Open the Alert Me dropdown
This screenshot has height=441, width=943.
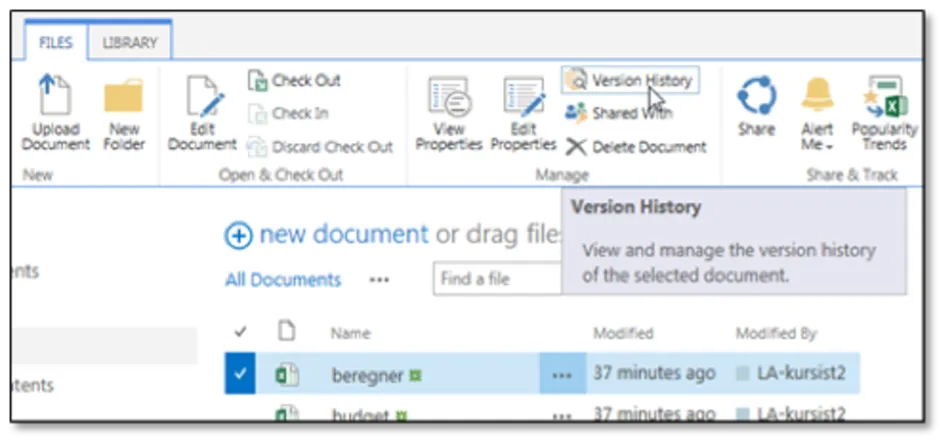(817, 113)
